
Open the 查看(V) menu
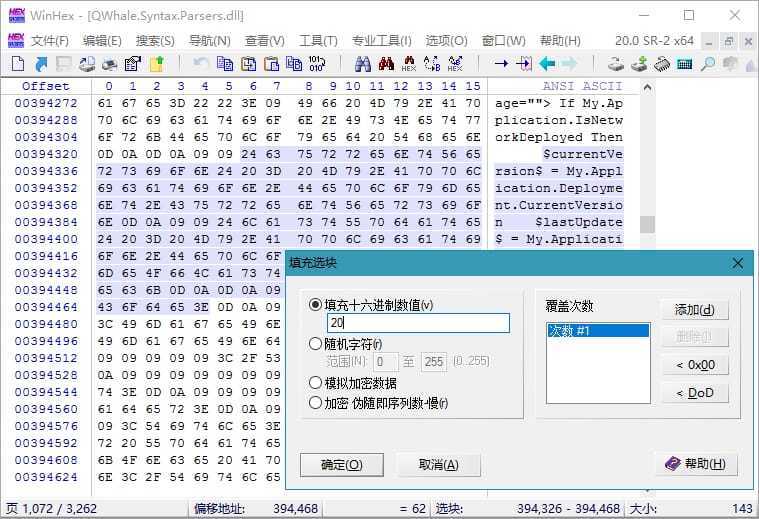point(264,41)
